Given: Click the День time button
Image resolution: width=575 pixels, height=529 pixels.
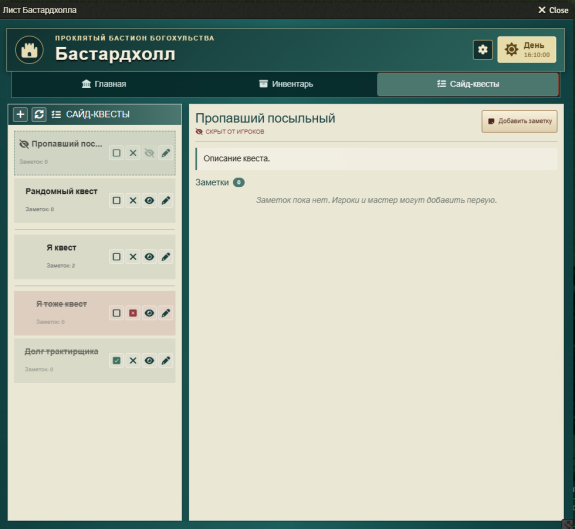Looking at the screenshot, I should (x=527, y=49).
